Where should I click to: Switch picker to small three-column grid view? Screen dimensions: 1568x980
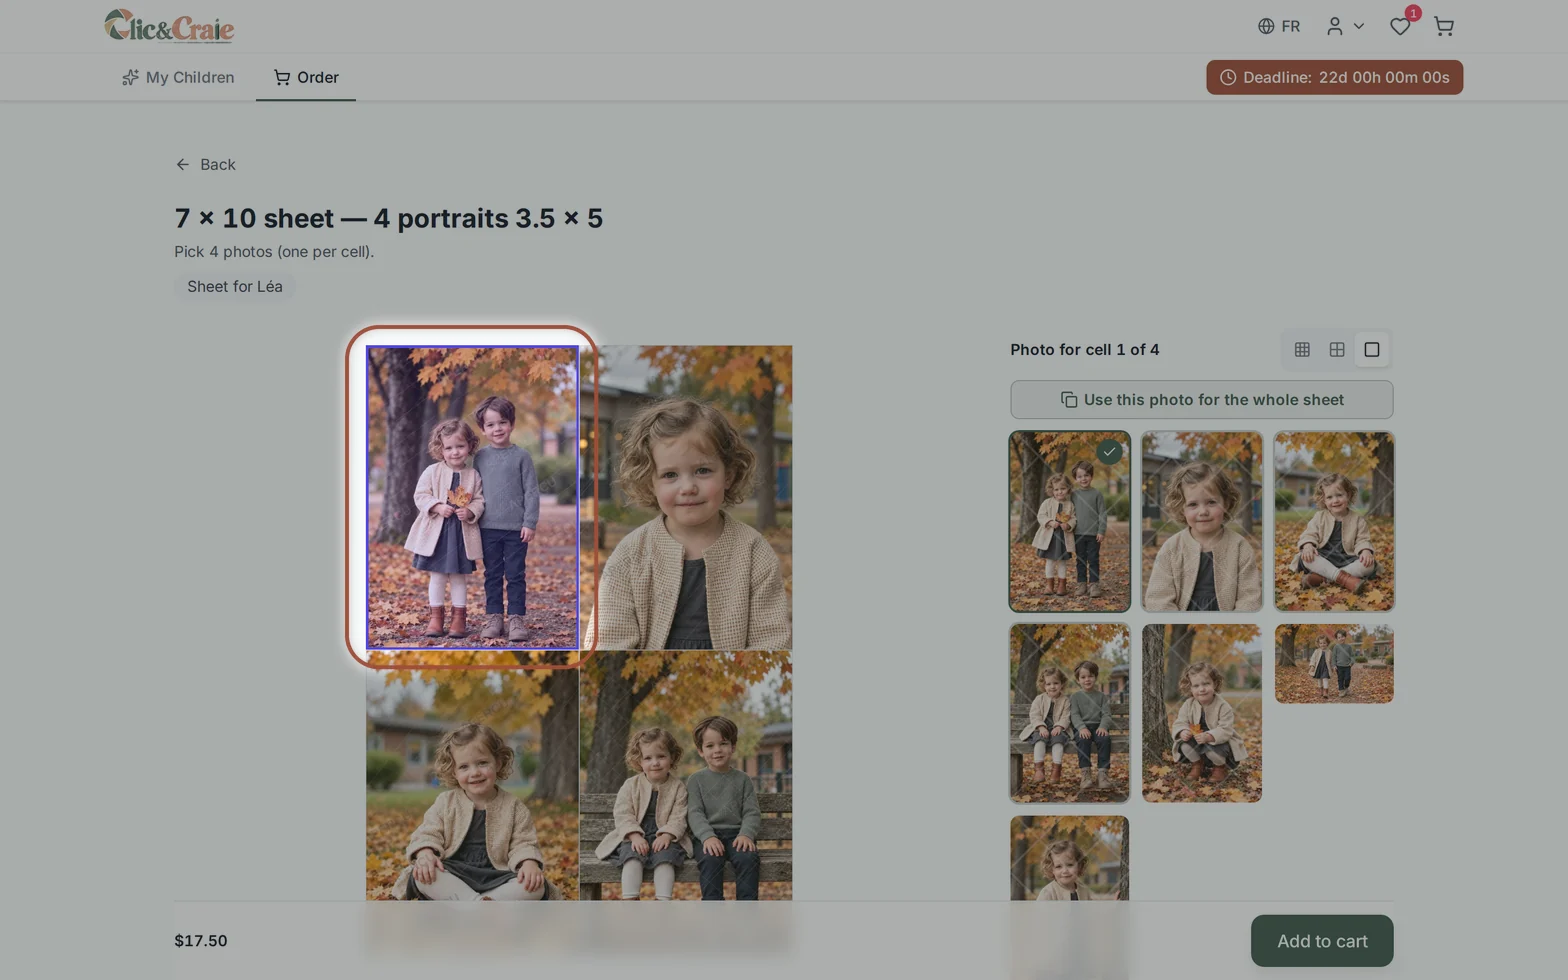1302,349
